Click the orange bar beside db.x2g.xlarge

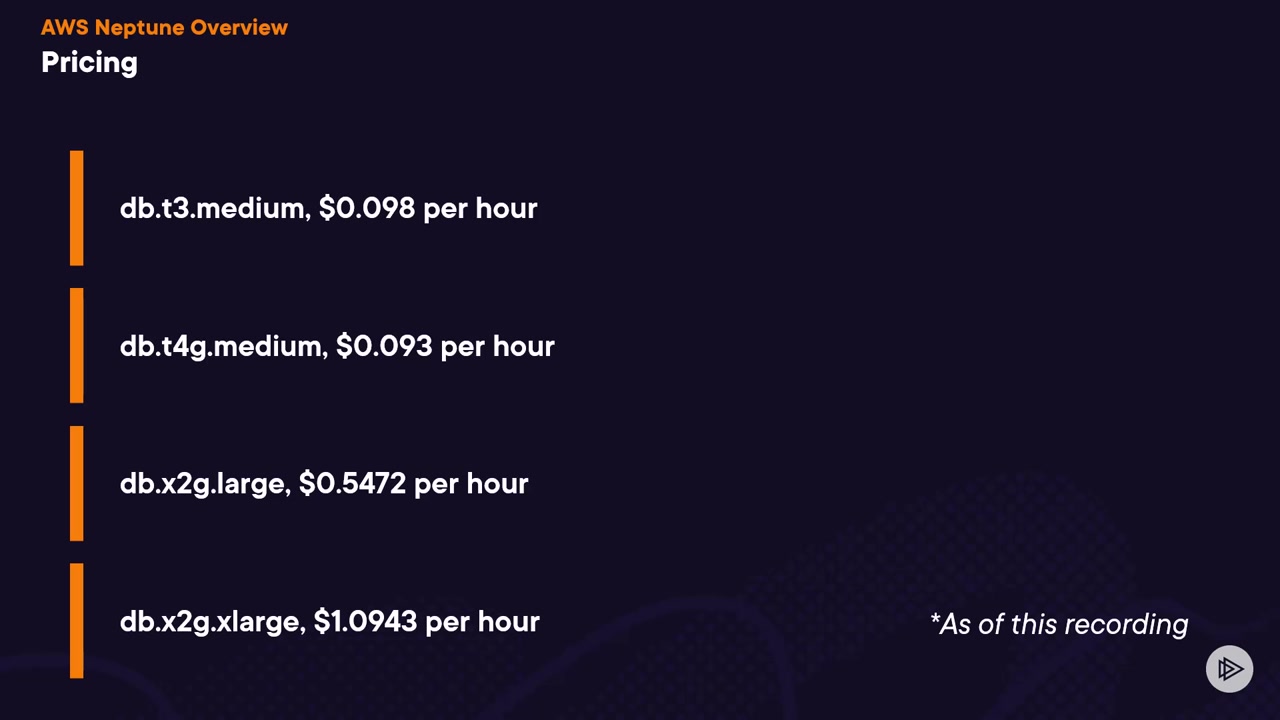pyautogui.click(x=77, y=621)
